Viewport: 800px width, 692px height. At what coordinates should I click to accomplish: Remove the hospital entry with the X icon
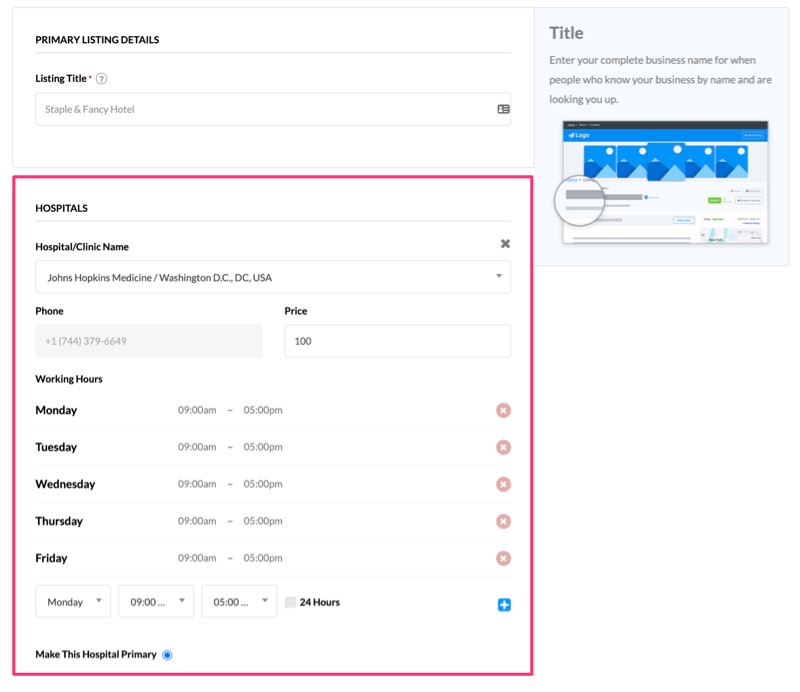pos(505,244)
